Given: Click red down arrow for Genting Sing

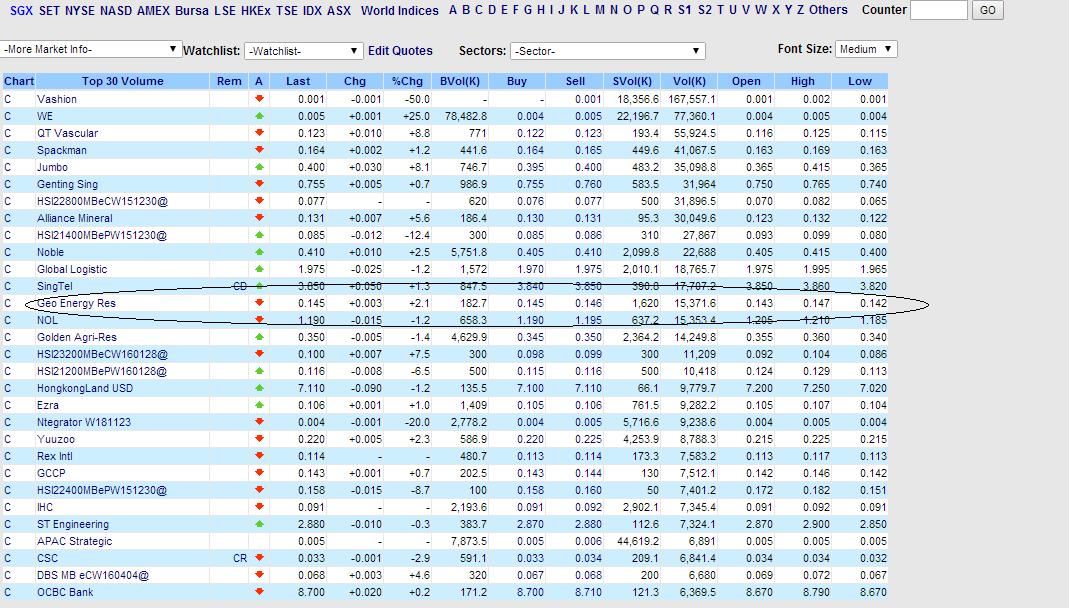Looking at the screenshot, I should pos(259,184).
